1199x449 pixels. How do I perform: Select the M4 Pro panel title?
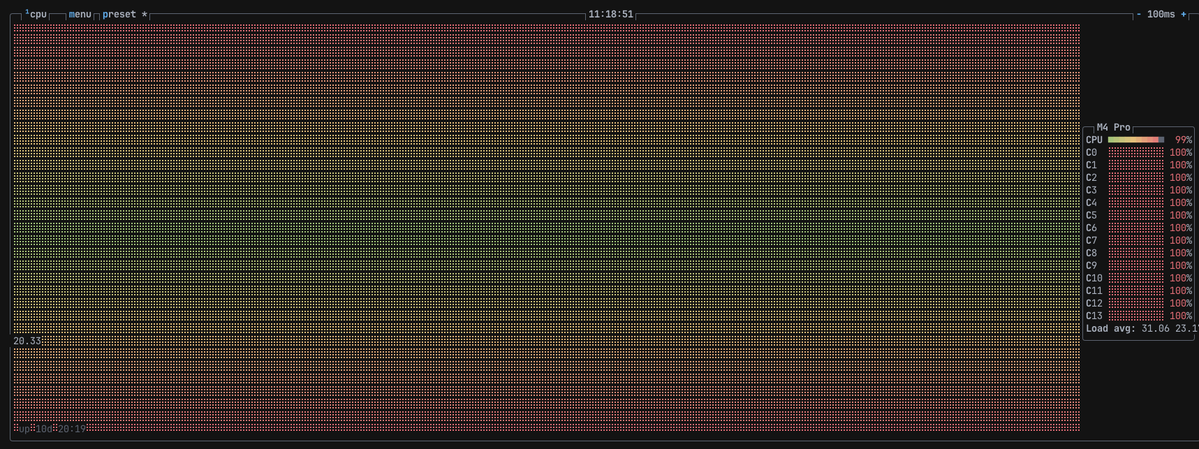1113,127
